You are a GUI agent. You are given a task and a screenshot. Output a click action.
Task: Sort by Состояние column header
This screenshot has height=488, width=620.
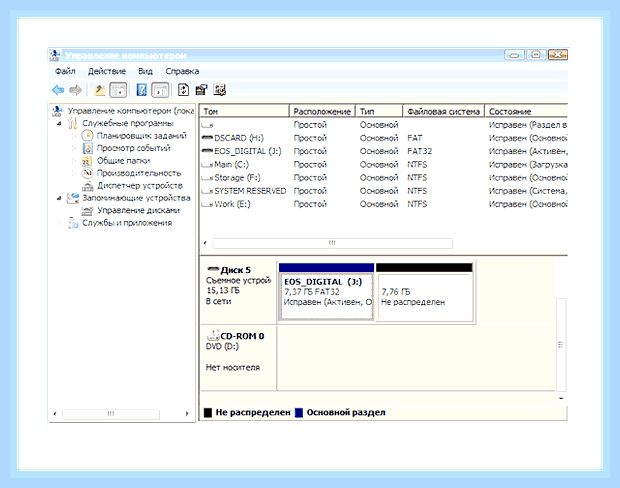click(526, 111)
